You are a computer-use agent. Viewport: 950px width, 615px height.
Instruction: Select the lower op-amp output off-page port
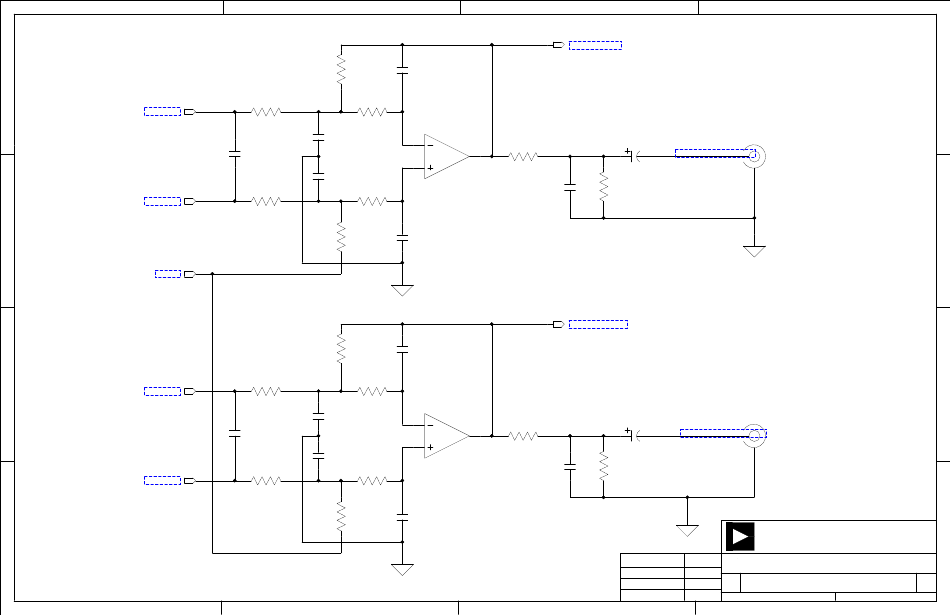559,324
